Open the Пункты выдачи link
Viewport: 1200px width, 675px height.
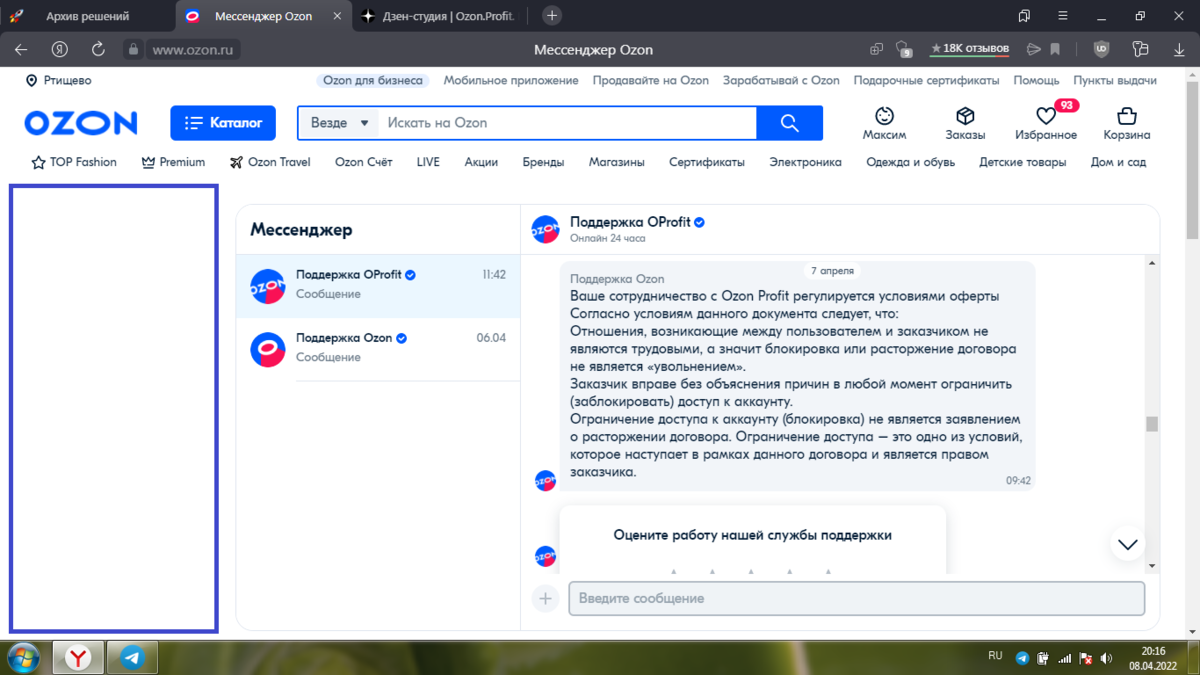[x=1115, y=81]
